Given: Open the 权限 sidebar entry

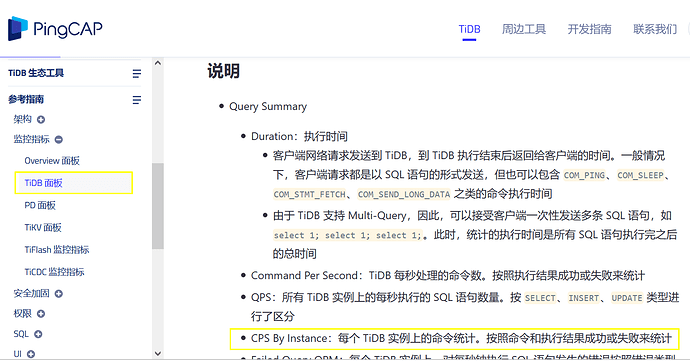Looking at the screenshot, I should [22, 313].
